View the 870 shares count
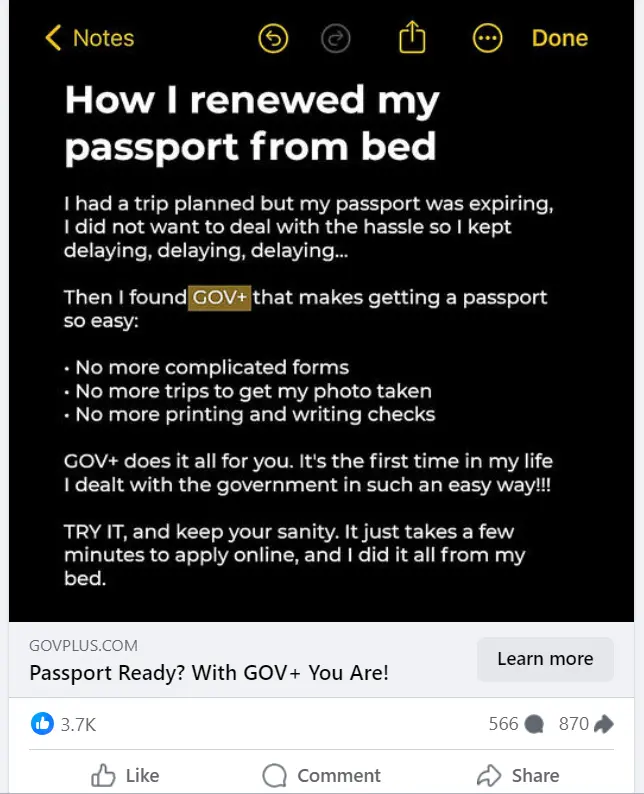The image size is (644, 794). [x=574, y=724]
